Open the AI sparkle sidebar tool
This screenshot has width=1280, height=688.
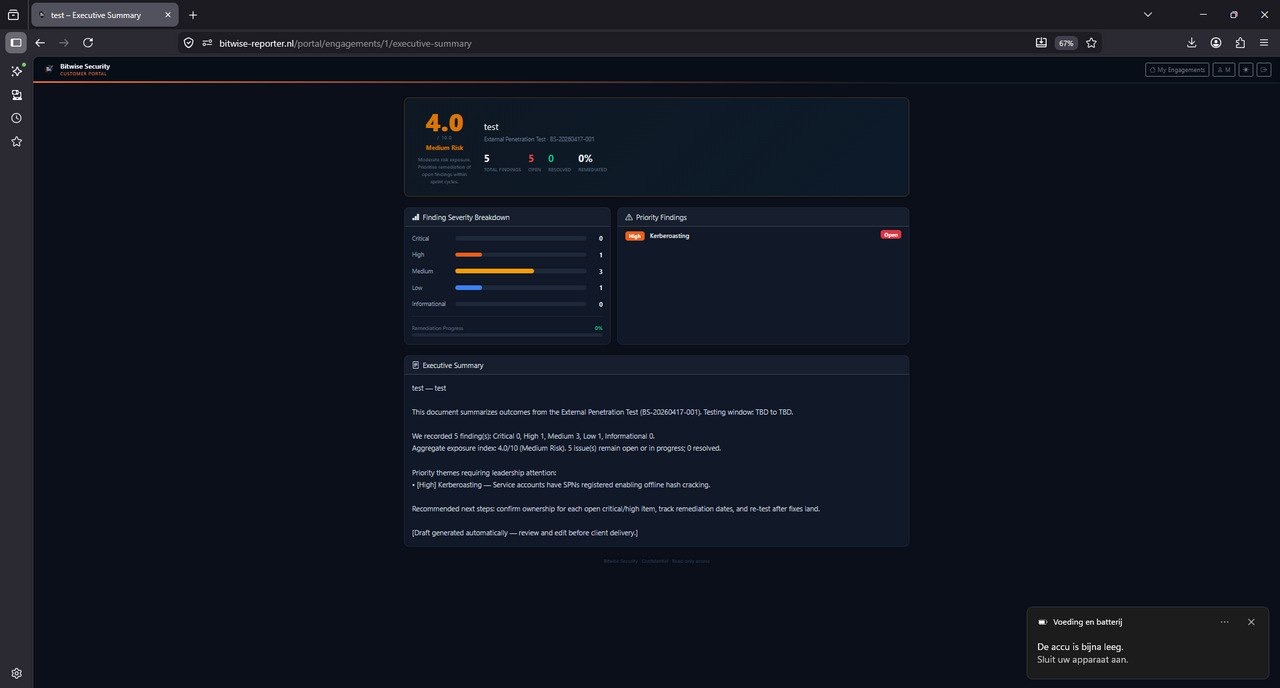[x=16, y=71]
